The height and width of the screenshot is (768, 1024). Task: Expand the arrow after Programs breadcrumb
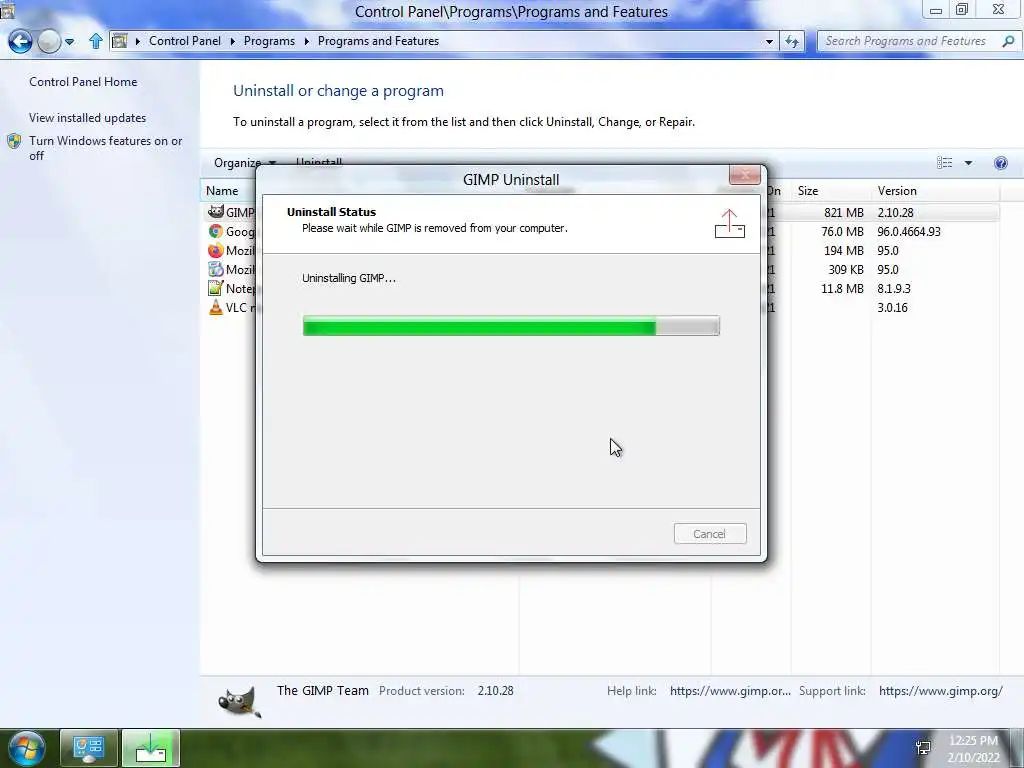tap(306, 41)
